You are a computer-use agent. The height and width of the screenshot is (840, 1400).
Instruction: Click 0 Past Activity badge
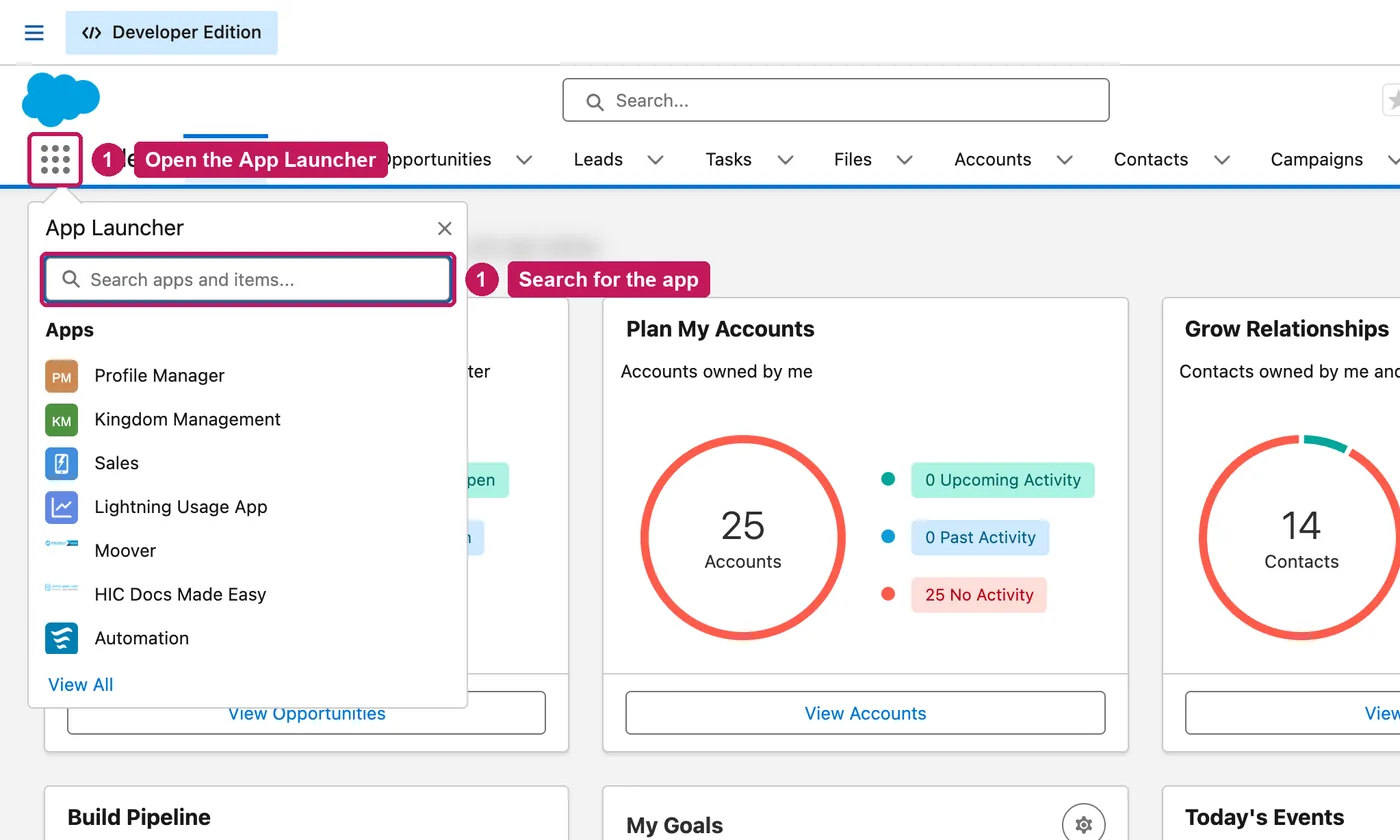[980, 538]
